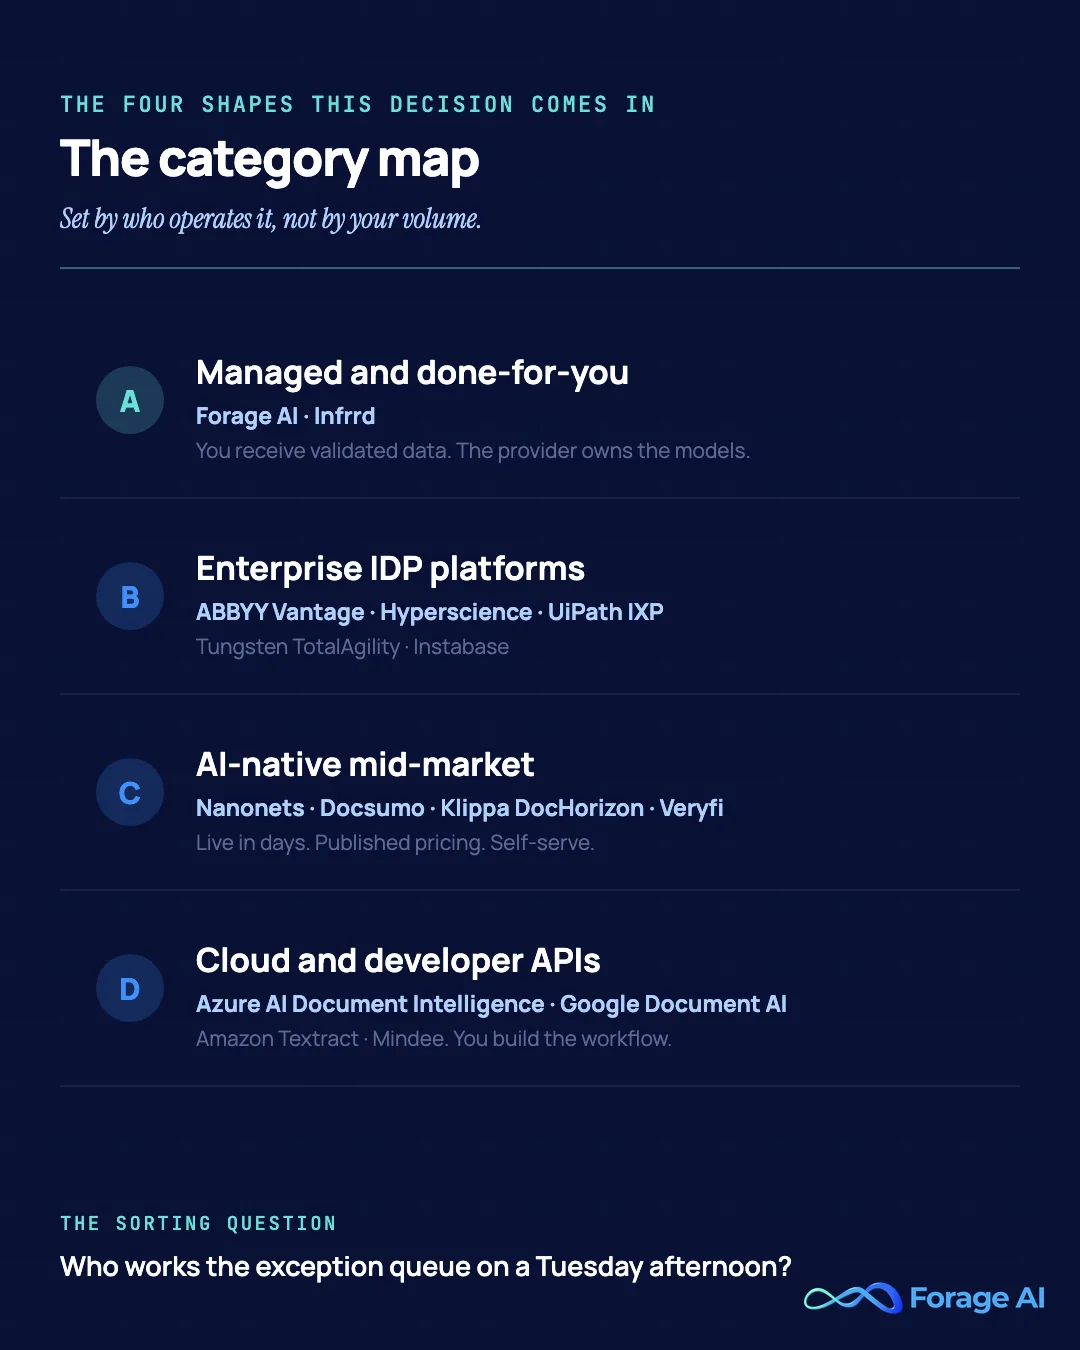Image resolution: width=1080 pixels, height=1350 pixels.
Task: Click the 'Nanonets · Docsumo · Klippa DocHorizon · Veryfi' line
Action: [x=460, y=808]
